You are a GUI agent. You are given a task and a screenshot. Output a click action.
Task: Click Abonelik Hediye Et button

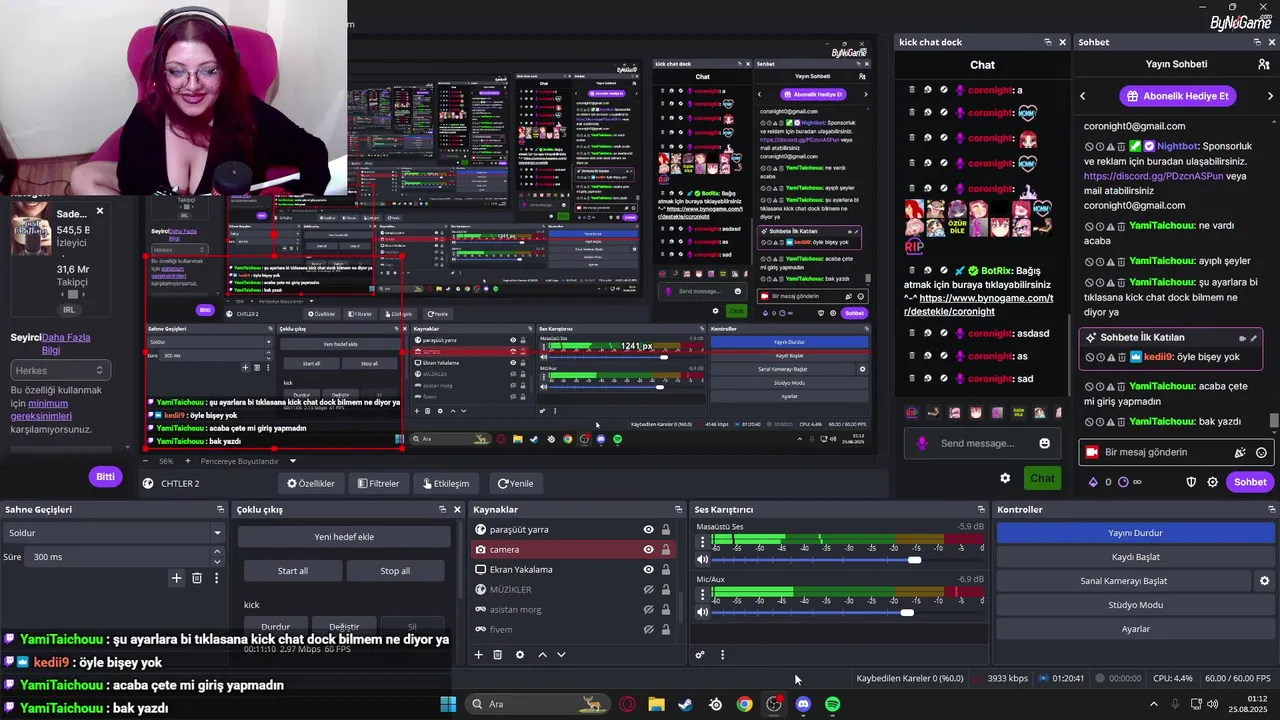click(x=1176, y=96)
